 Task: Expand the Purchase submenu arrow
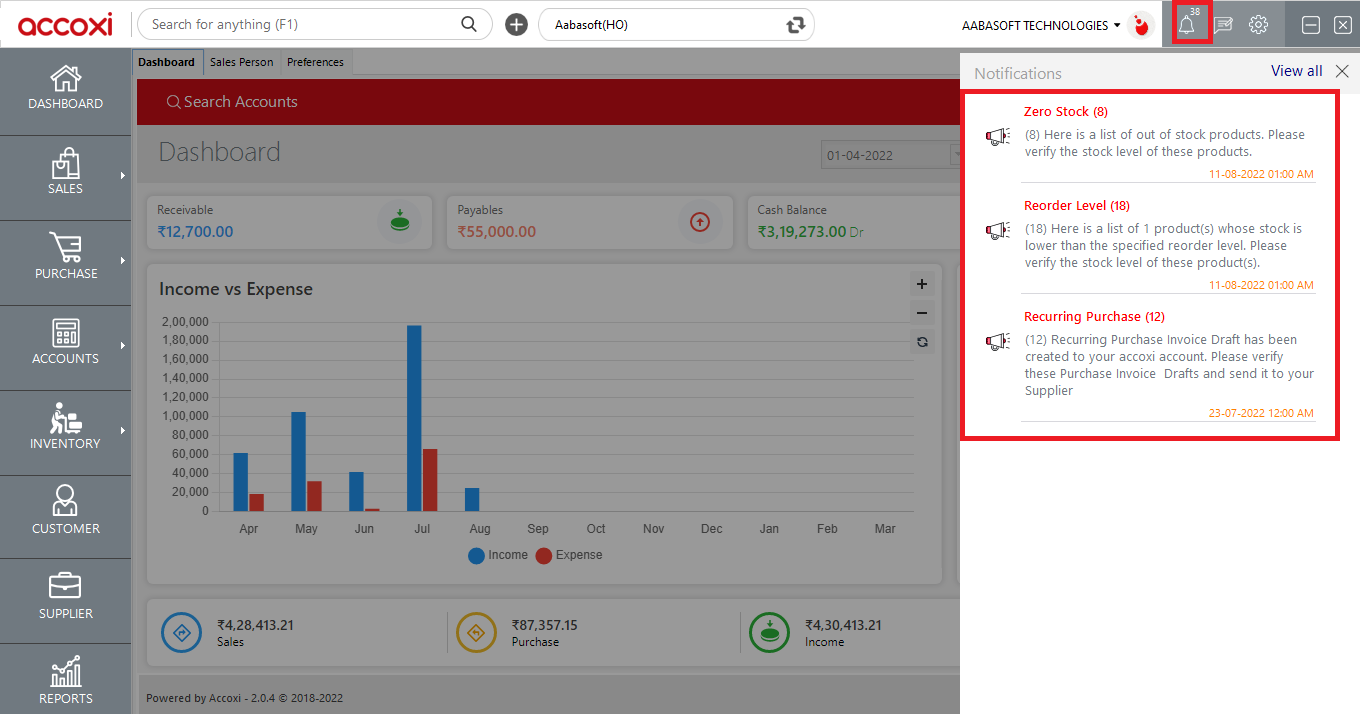point(123,260)
